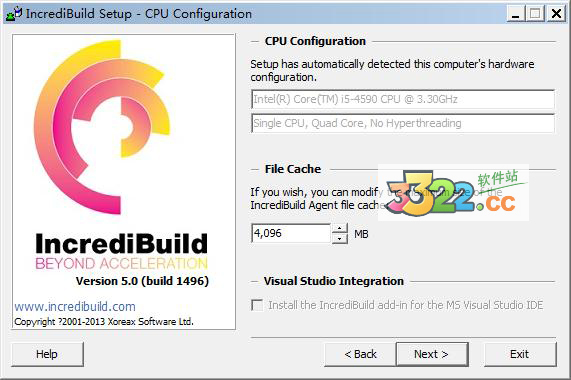Click the Help button
Screen dimensions: 571x380
point(47,354)
